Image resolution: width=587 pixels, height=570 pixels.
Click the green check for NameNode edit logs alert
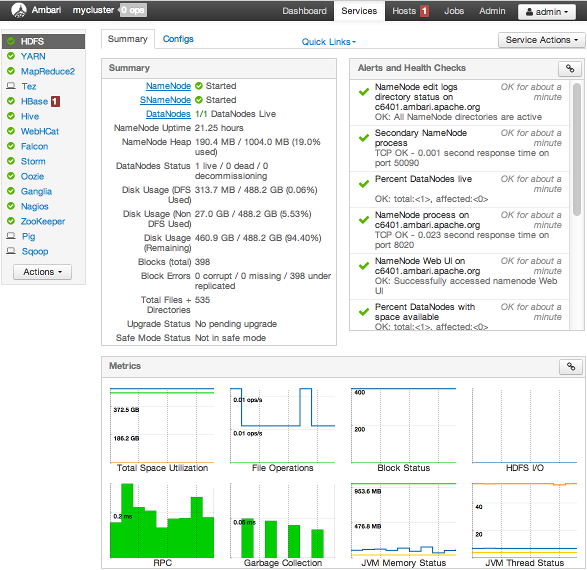364,92
